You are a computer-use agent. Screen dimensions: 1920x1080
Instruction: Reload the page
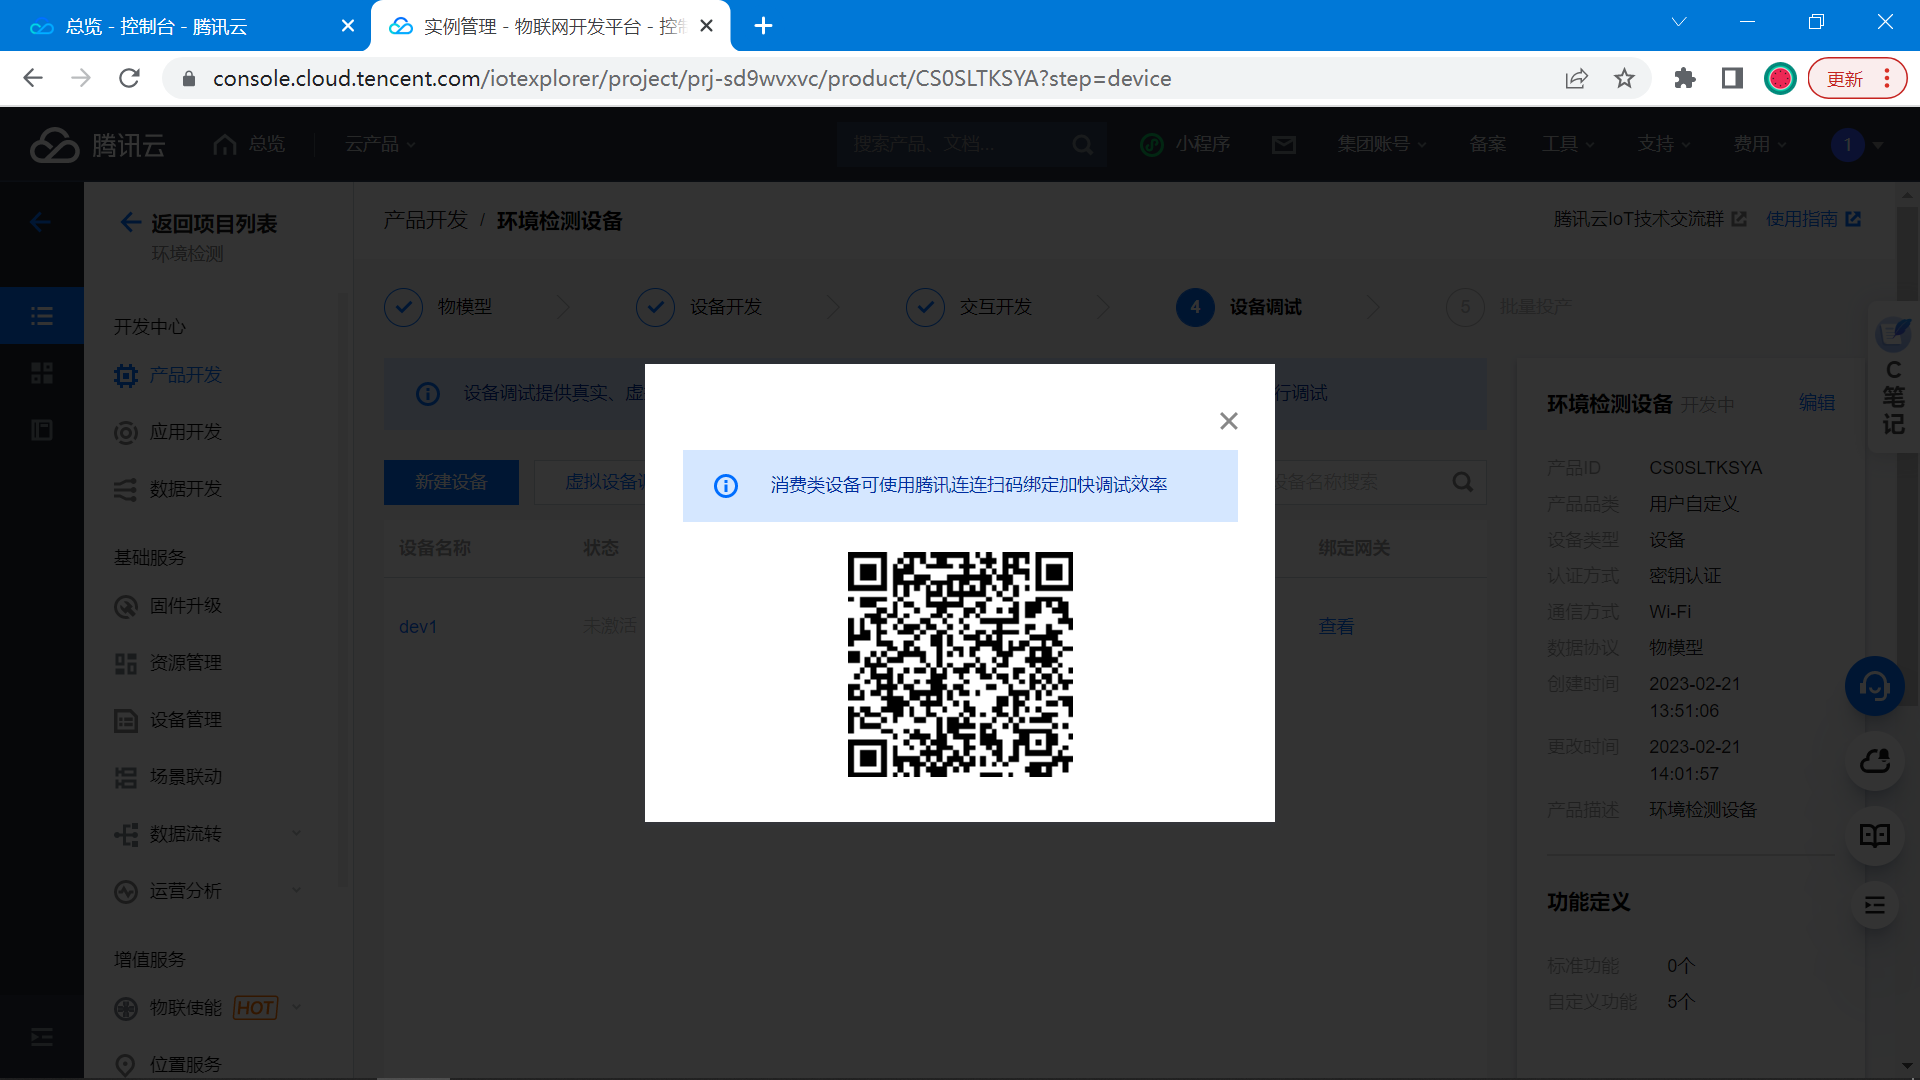(x=129, y=79)
